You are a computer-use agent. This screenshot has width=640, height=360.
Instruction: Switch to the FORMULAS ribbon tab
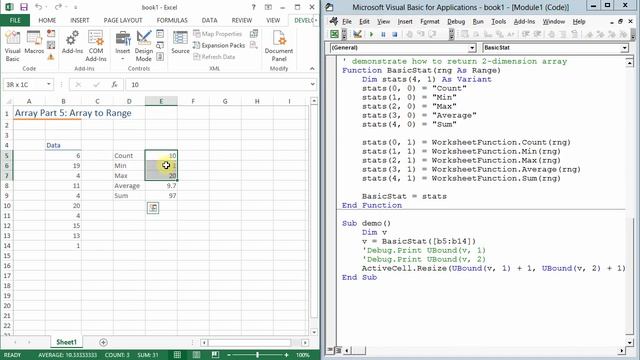click(x=172, y=20)
